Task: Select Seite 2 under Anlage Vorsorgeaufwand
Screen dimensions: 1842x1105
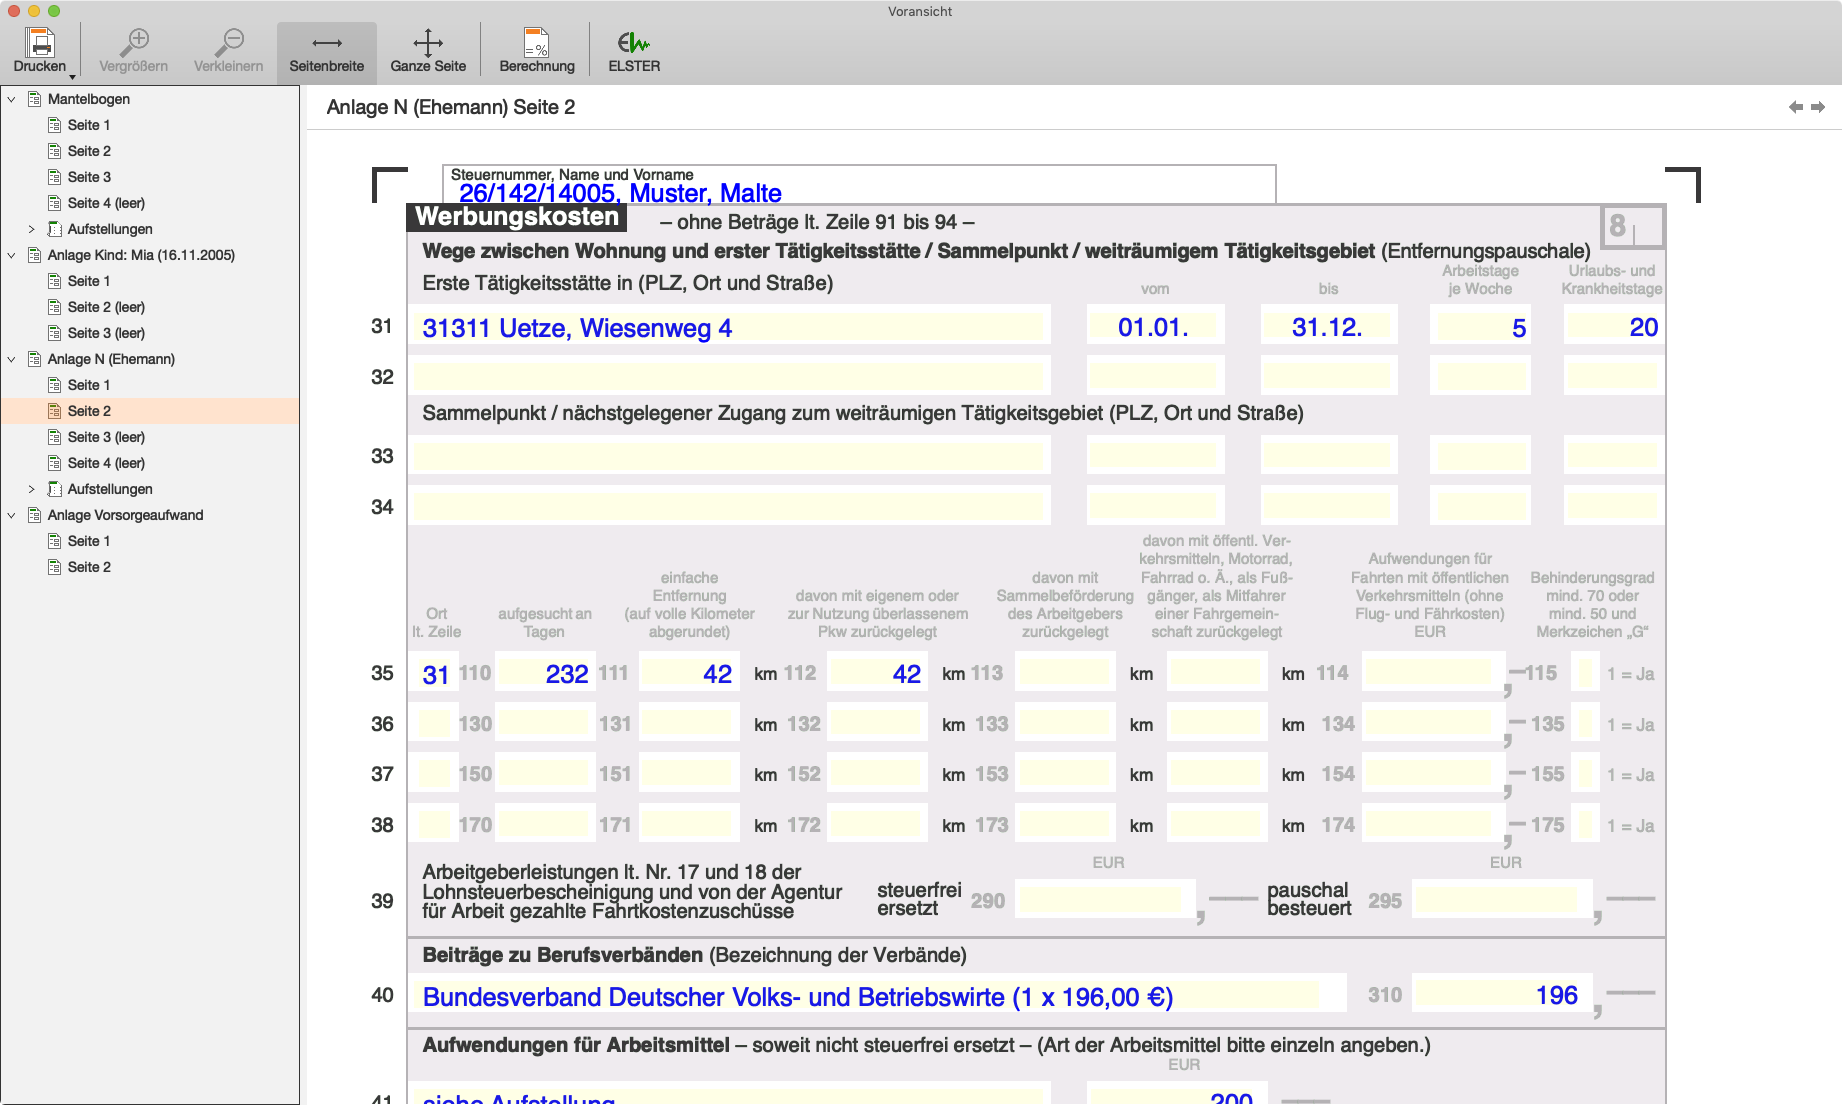Action: (x=89, y=567)
